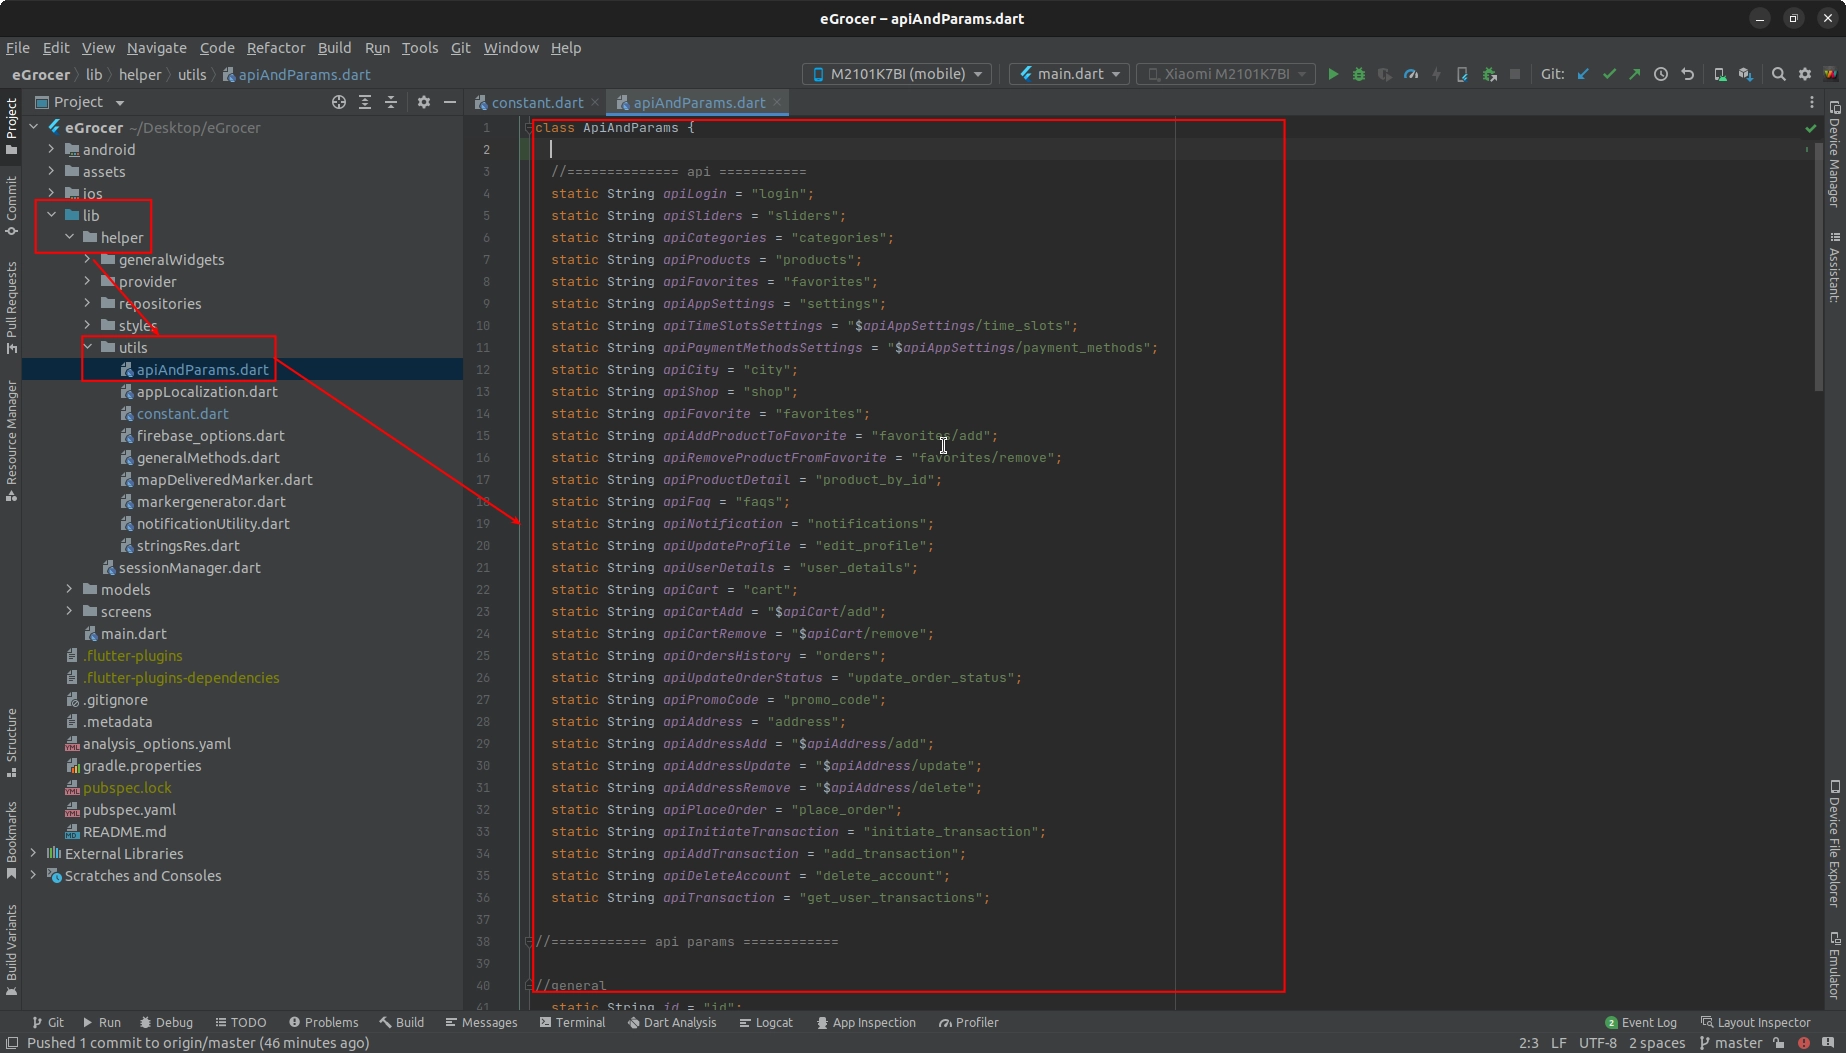This screenshot has height=1053, width=1846.
Task: Open the M2101K7BI (mobile) device dropdown
Action: [x=897, y=74]
